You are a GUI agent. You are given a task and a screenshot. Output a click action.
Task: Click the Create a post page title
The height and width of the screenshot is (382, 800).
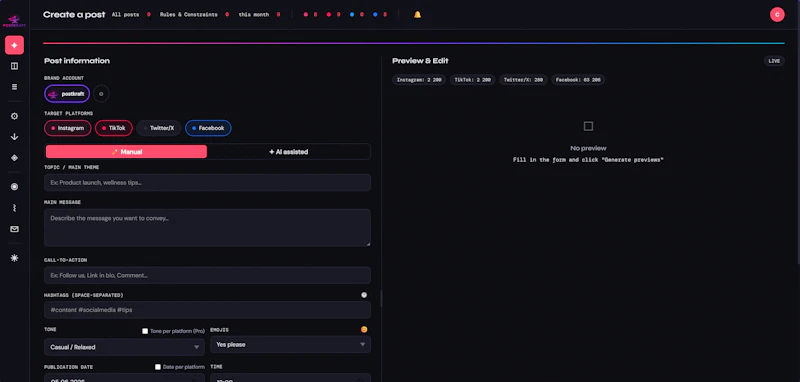pos(74,15)
